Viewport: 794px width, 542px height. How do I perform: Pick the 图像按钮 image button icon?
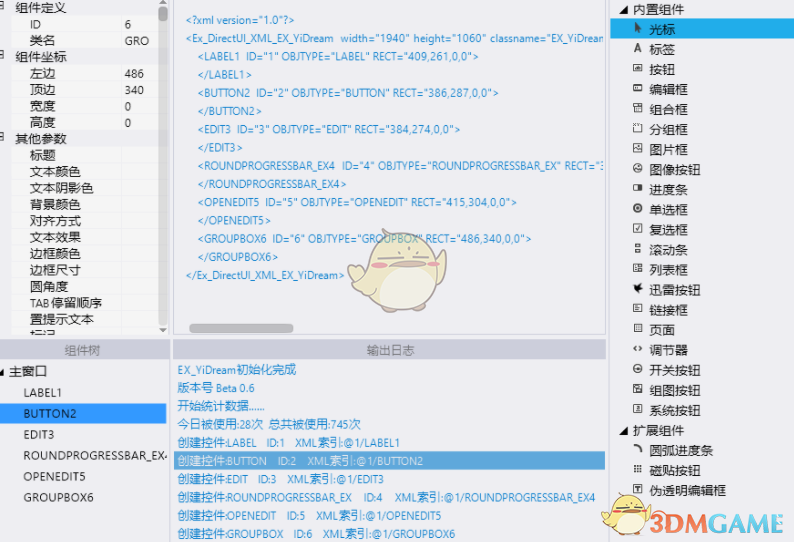638,168
